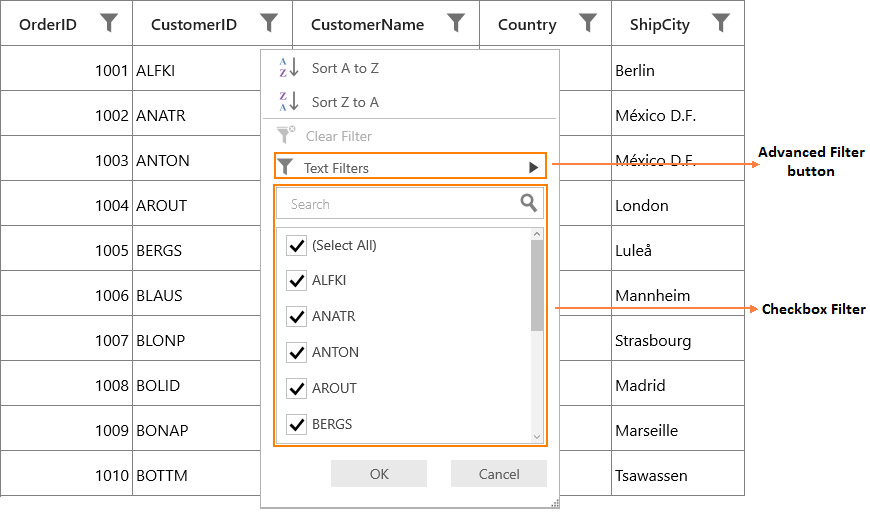Click the CustomerID column header
Image resolution: width=870 pixels, height=518 pixels.
click(213, 23)
